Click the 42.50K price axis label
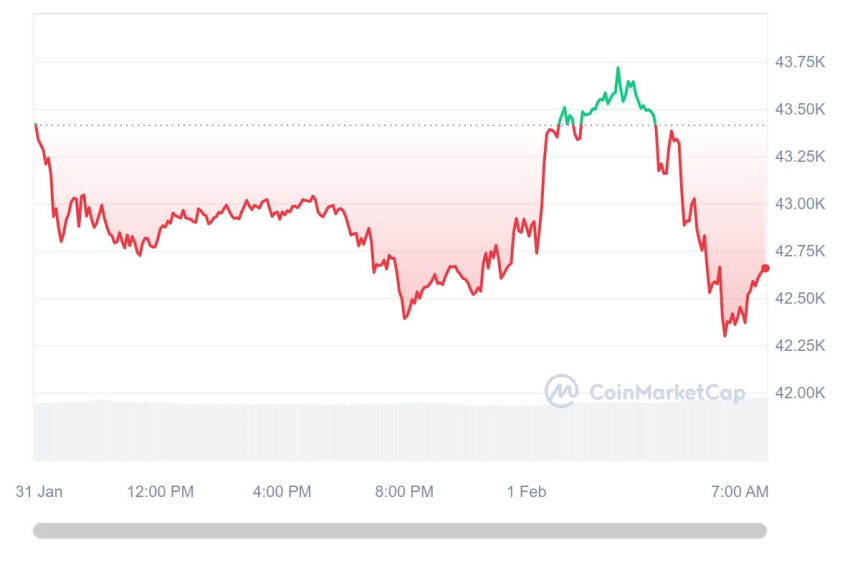This screenshot has height=573, width=860. [x=800, y=298]
